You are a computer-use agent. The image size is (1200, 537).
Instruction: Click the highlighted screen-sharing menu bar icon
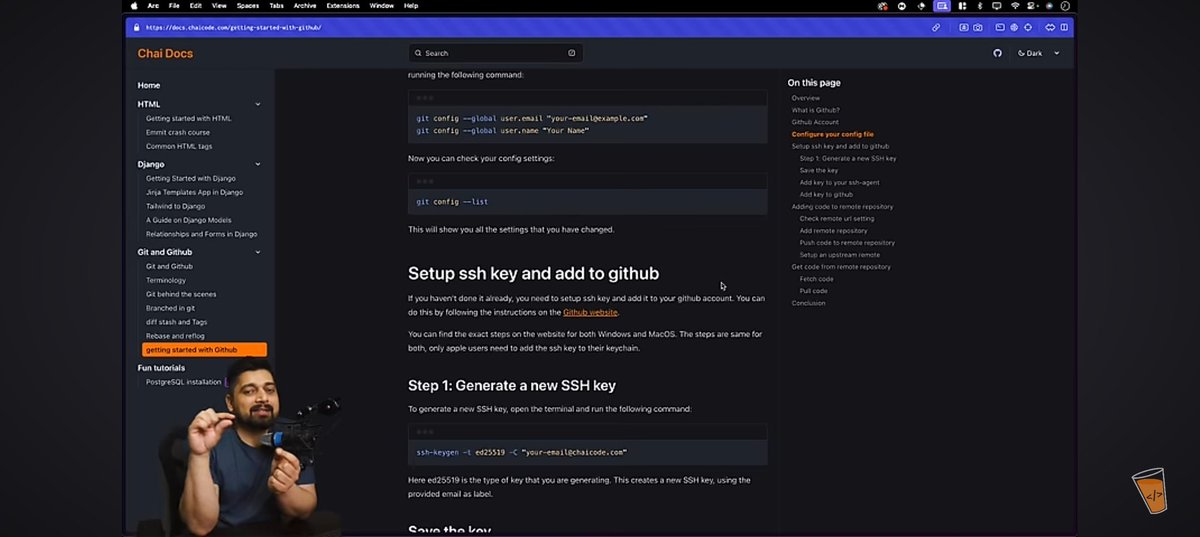pyautogui.click(x=941, y=5)
